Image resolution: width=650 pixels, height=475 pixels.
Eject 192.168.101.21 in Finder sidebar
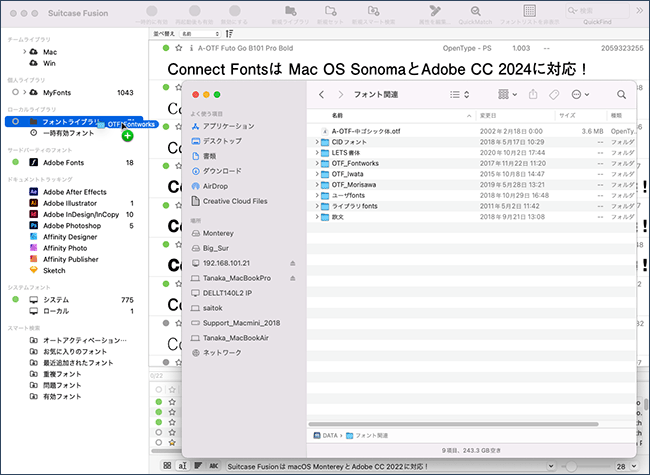[292, 263]
